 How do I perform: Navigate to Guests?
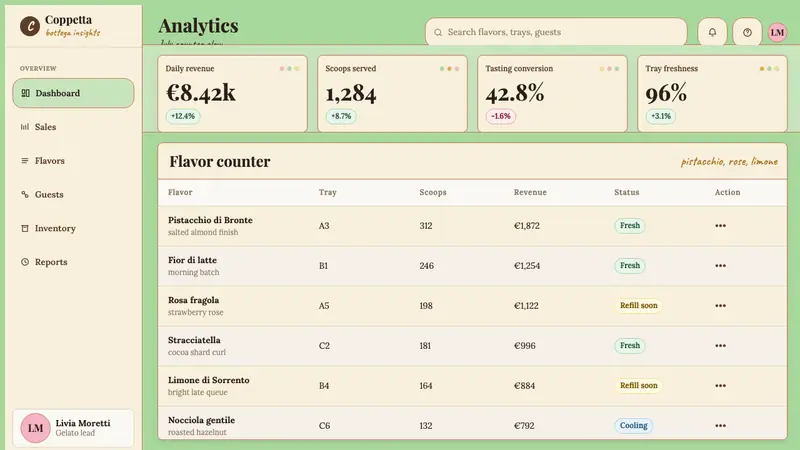[73, 194]
